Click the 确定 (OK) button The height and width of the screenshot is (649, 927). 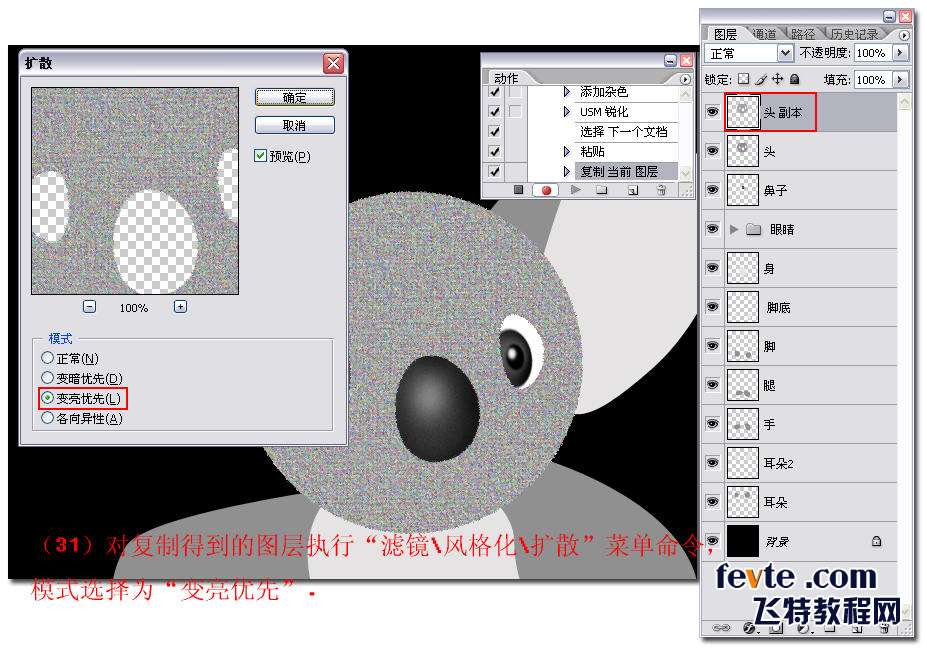pyautogui.click(x=294, y=97)
